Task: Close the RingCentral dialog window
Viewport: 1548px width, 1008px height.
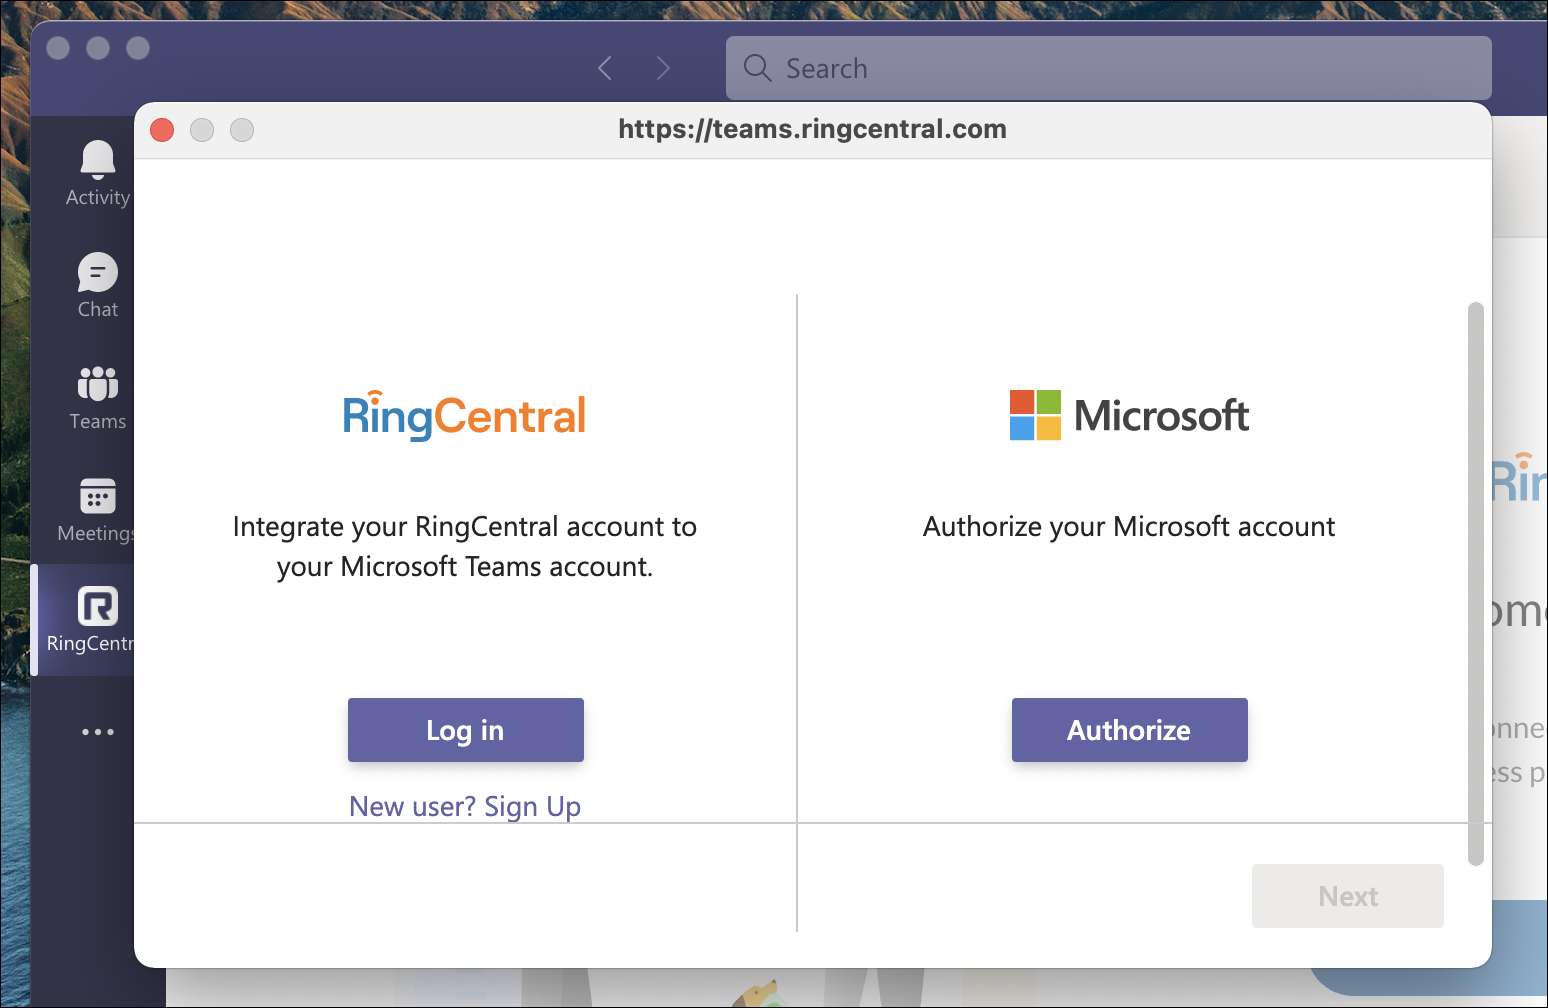Action: tap(162, 130)
